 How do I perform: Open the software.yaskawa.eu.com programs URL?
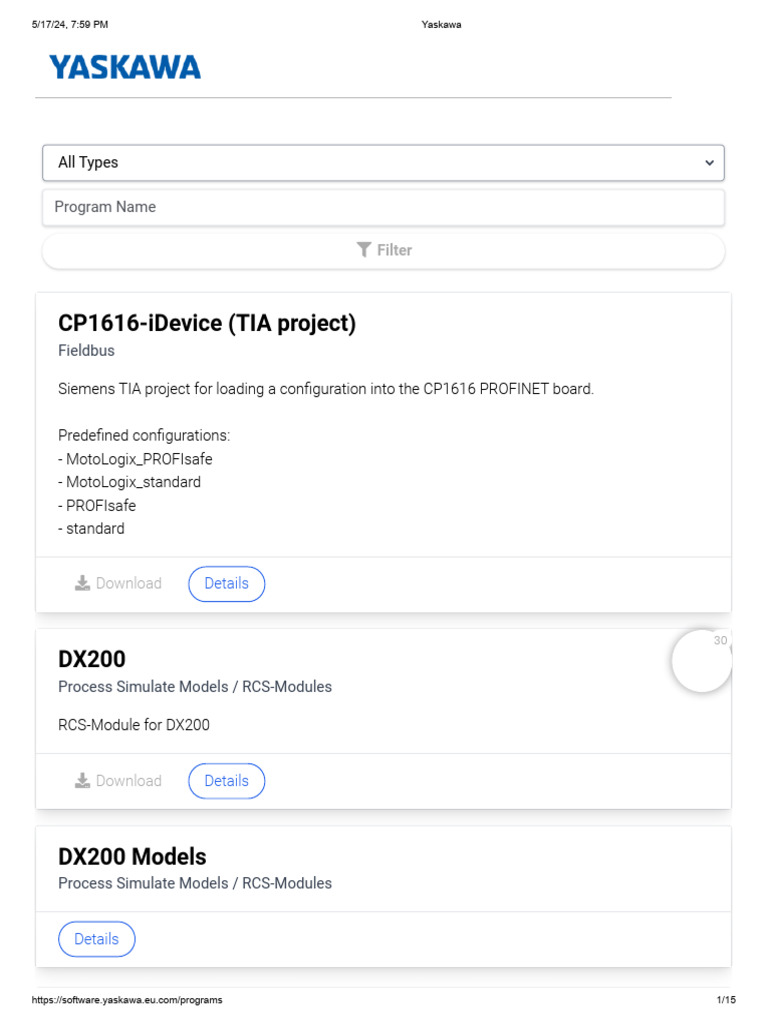pos(126,1000)
